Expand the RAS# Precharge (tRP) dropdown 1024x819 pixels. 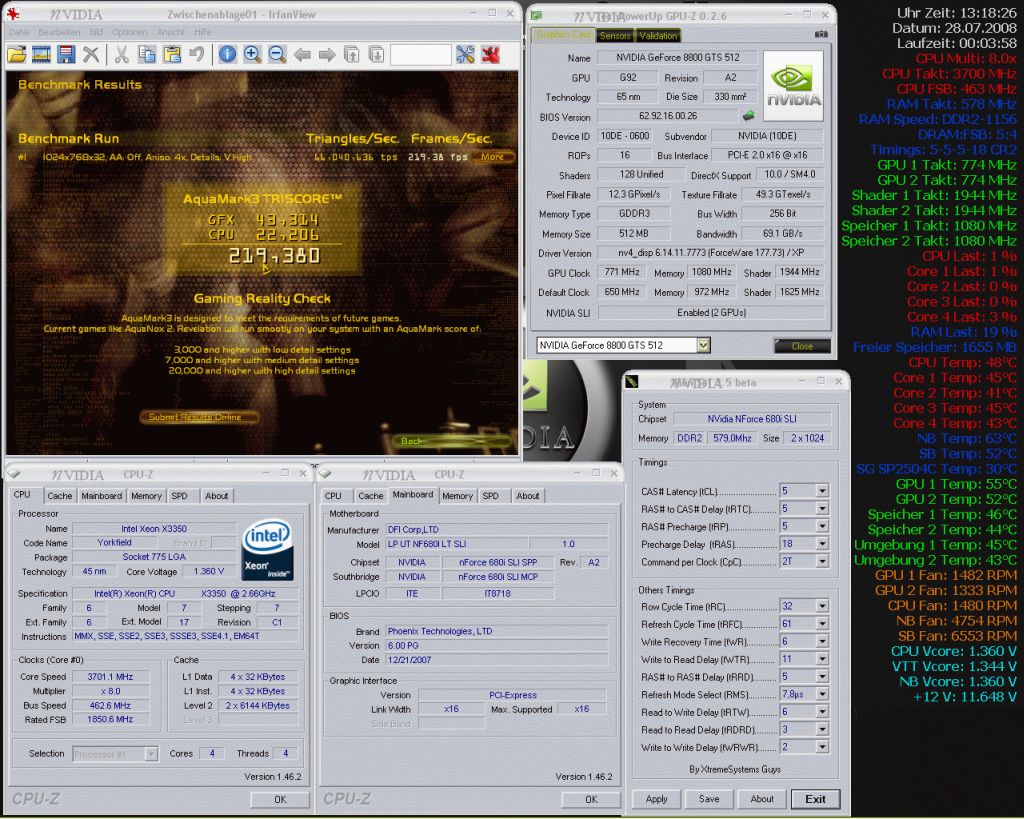822,526
